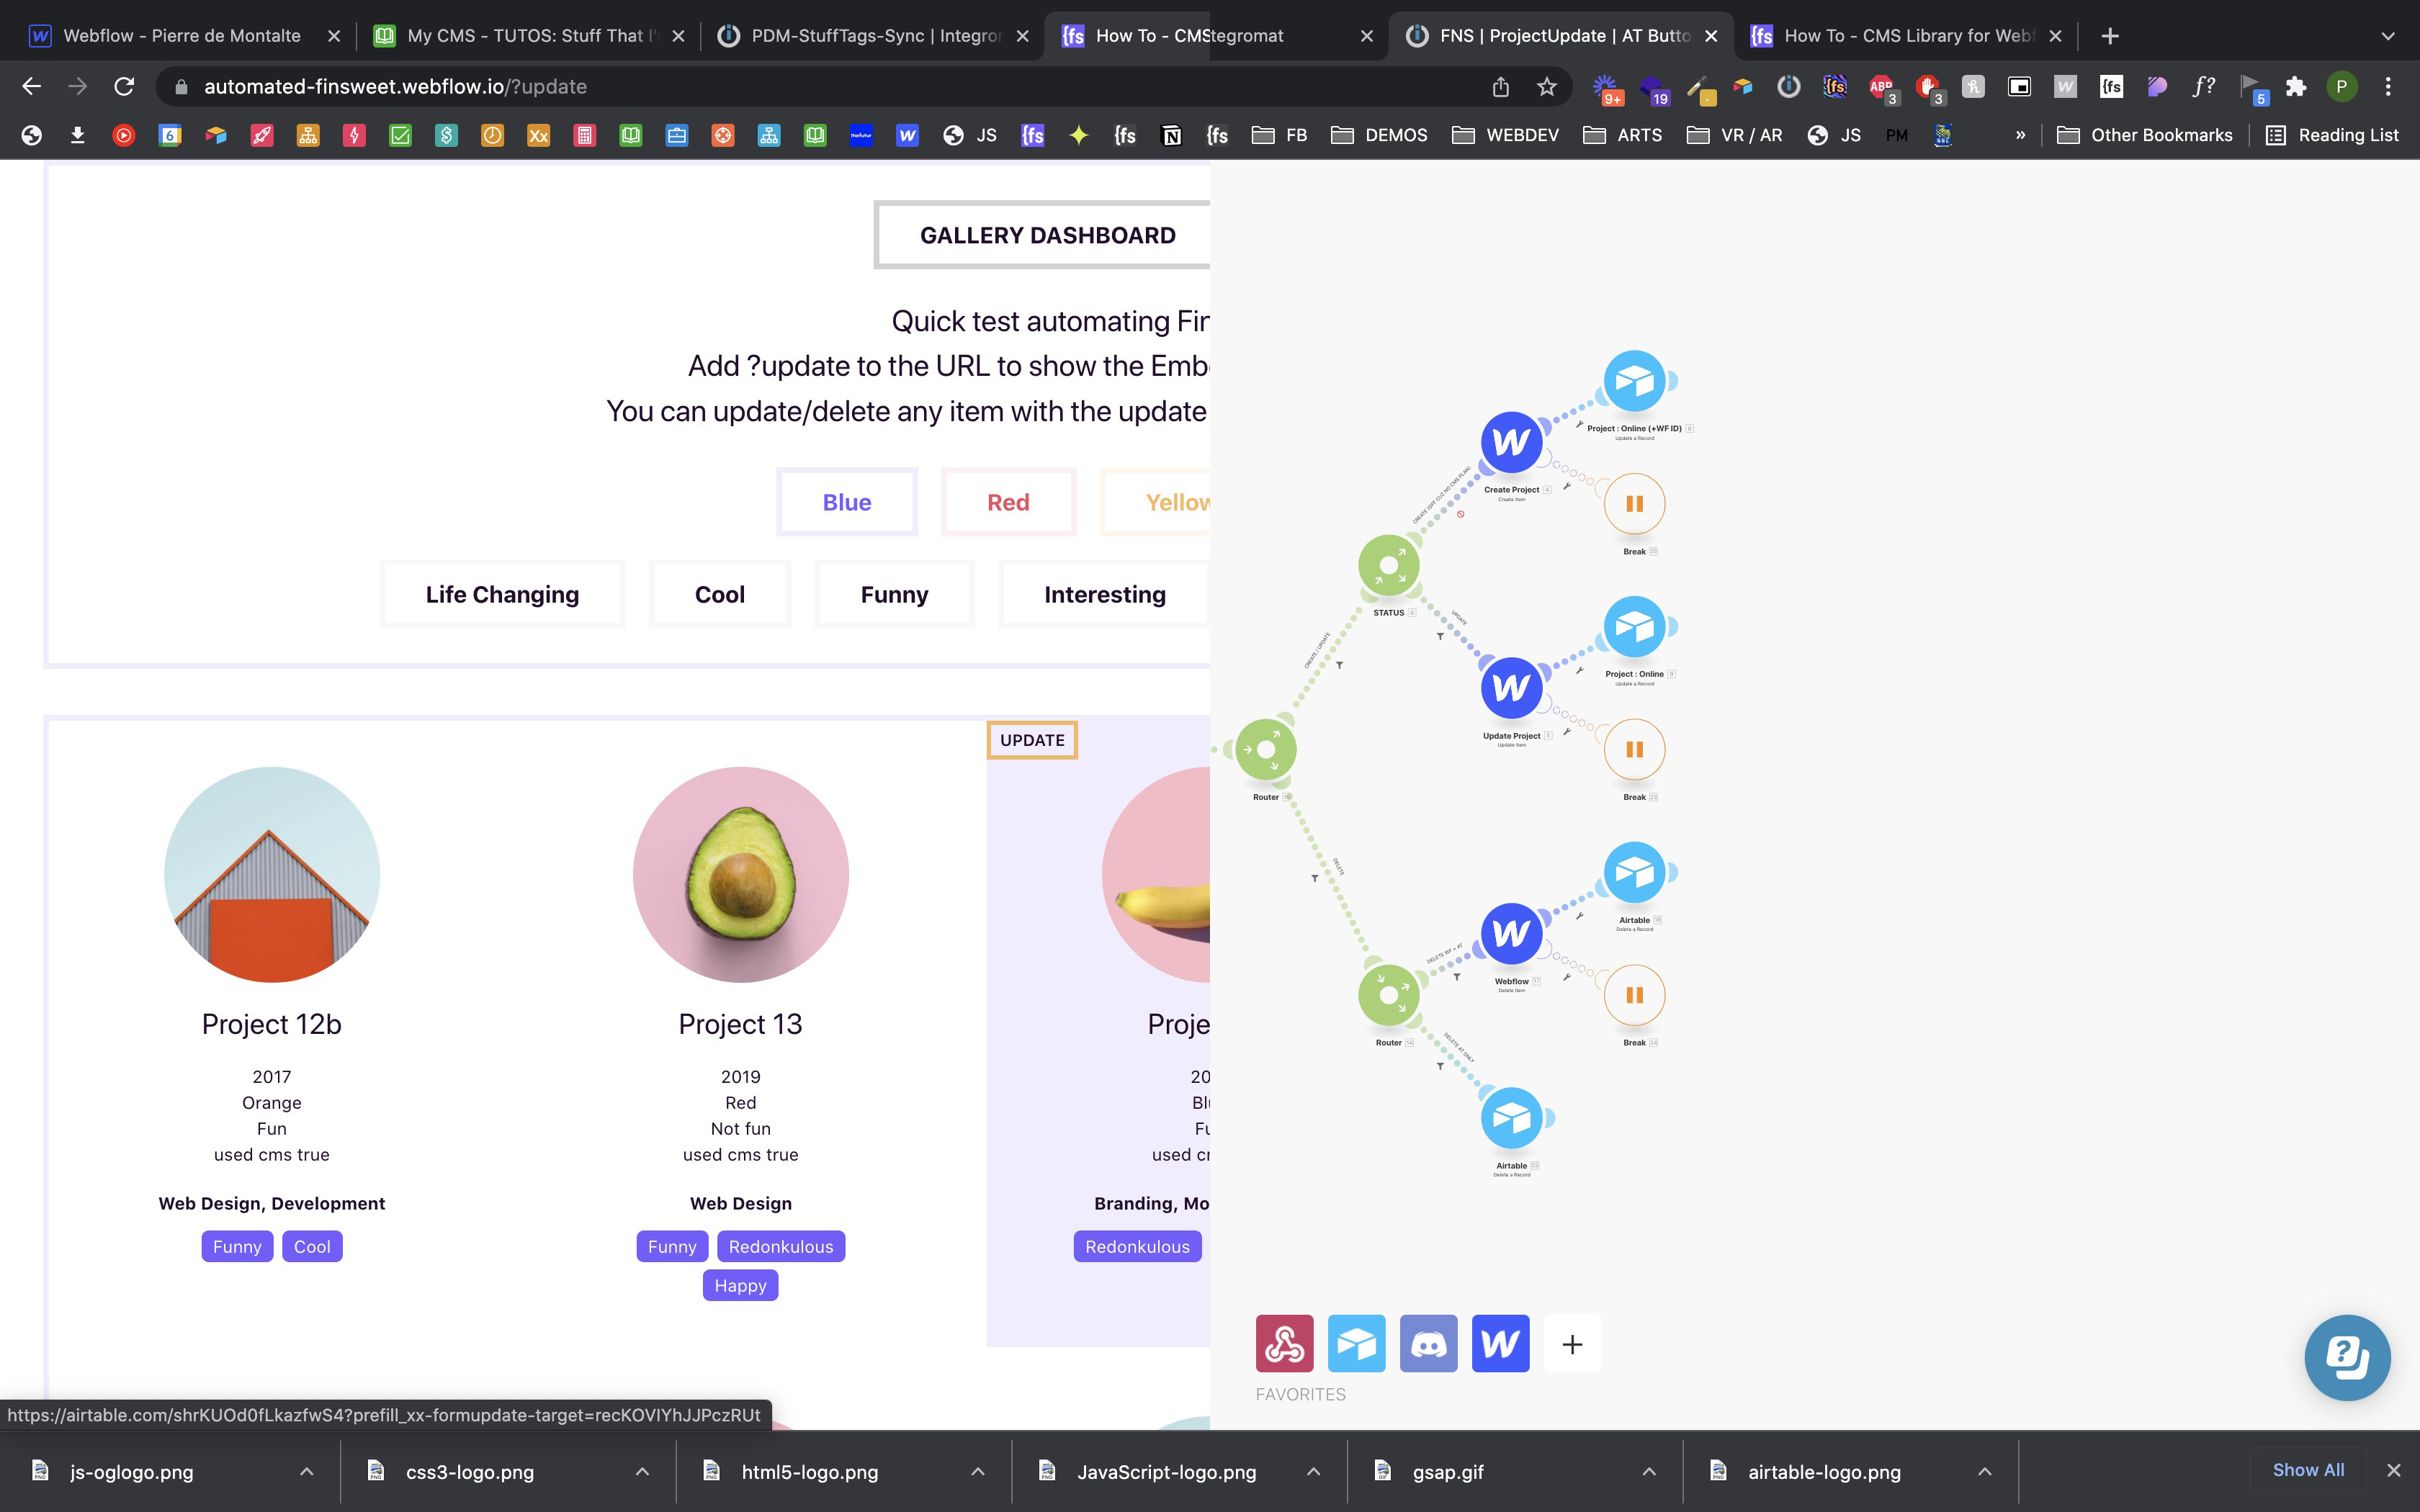
Task: Toggle the Life Changing tag filter
Action: coord(502,594)
